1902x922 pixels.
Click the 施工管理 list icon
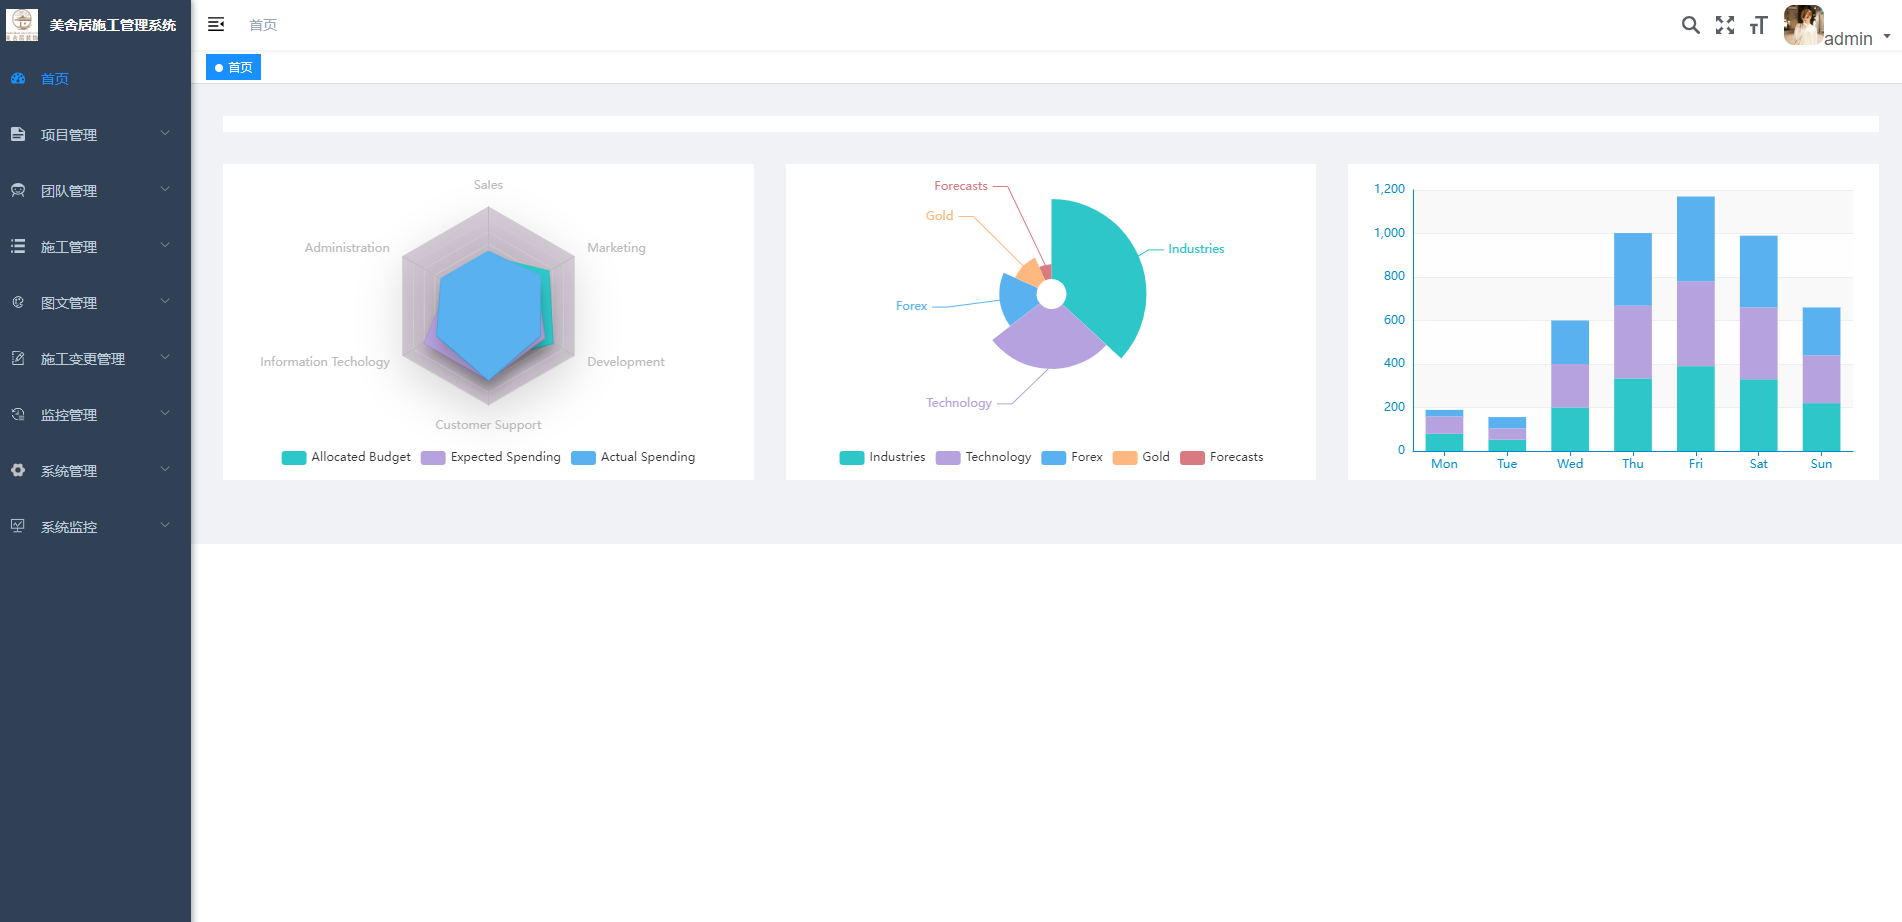(x=18, y=246)
